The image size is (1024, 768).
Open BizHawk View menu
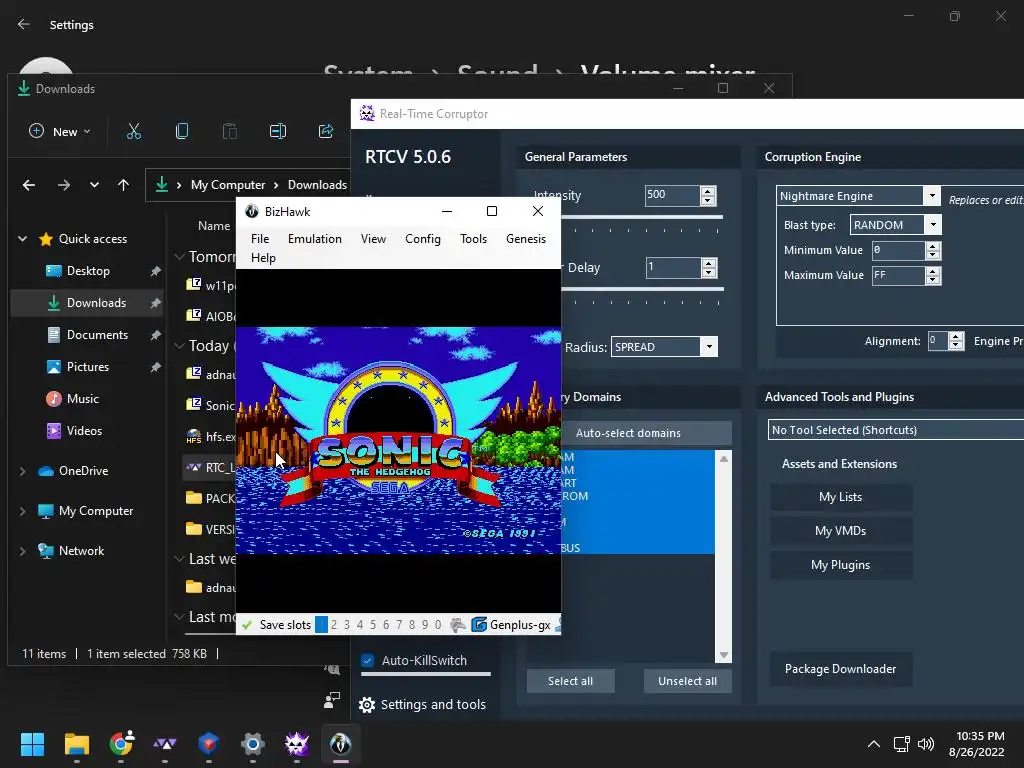pyautogui.click(x=374, y=239)
